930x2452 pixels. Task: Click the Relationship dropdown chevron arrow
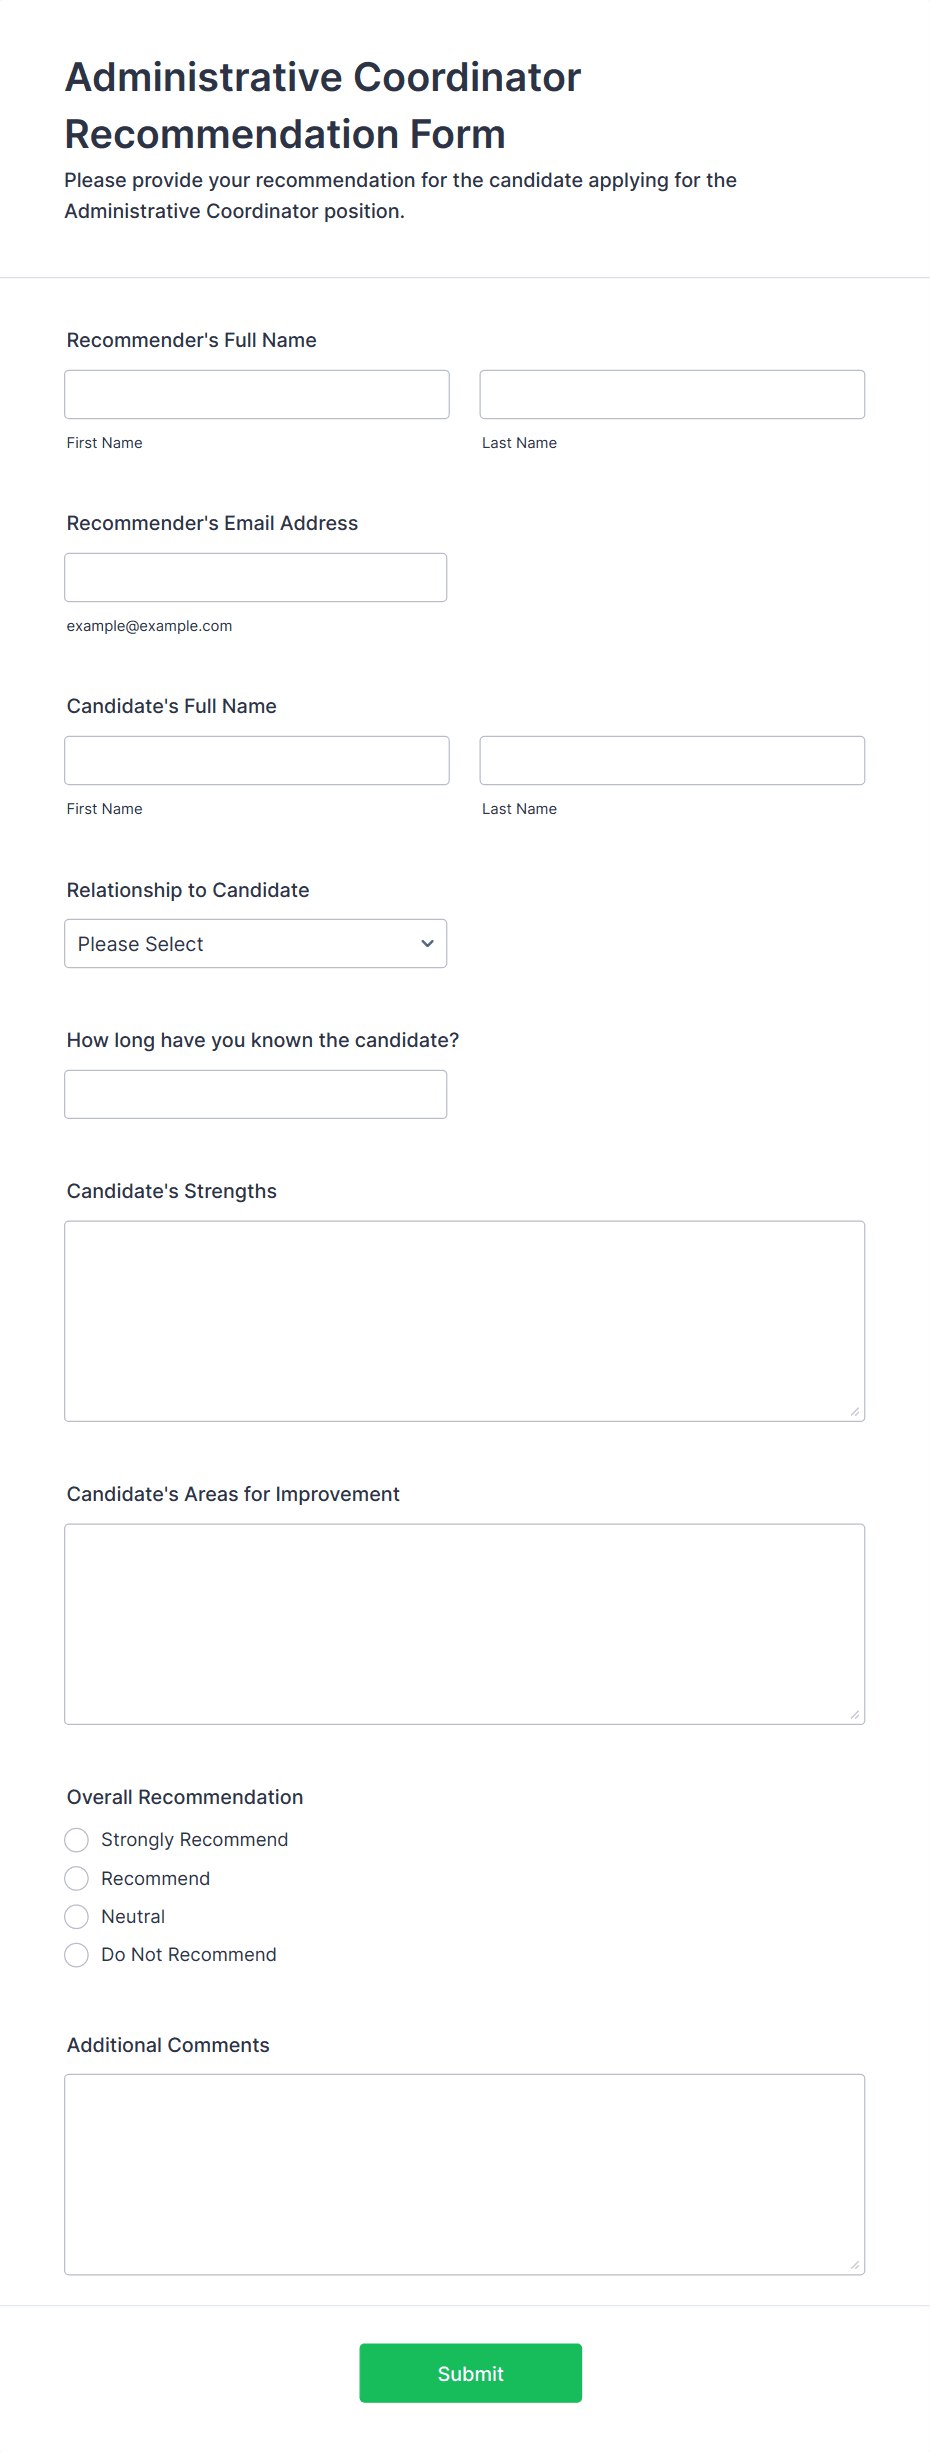427,943
